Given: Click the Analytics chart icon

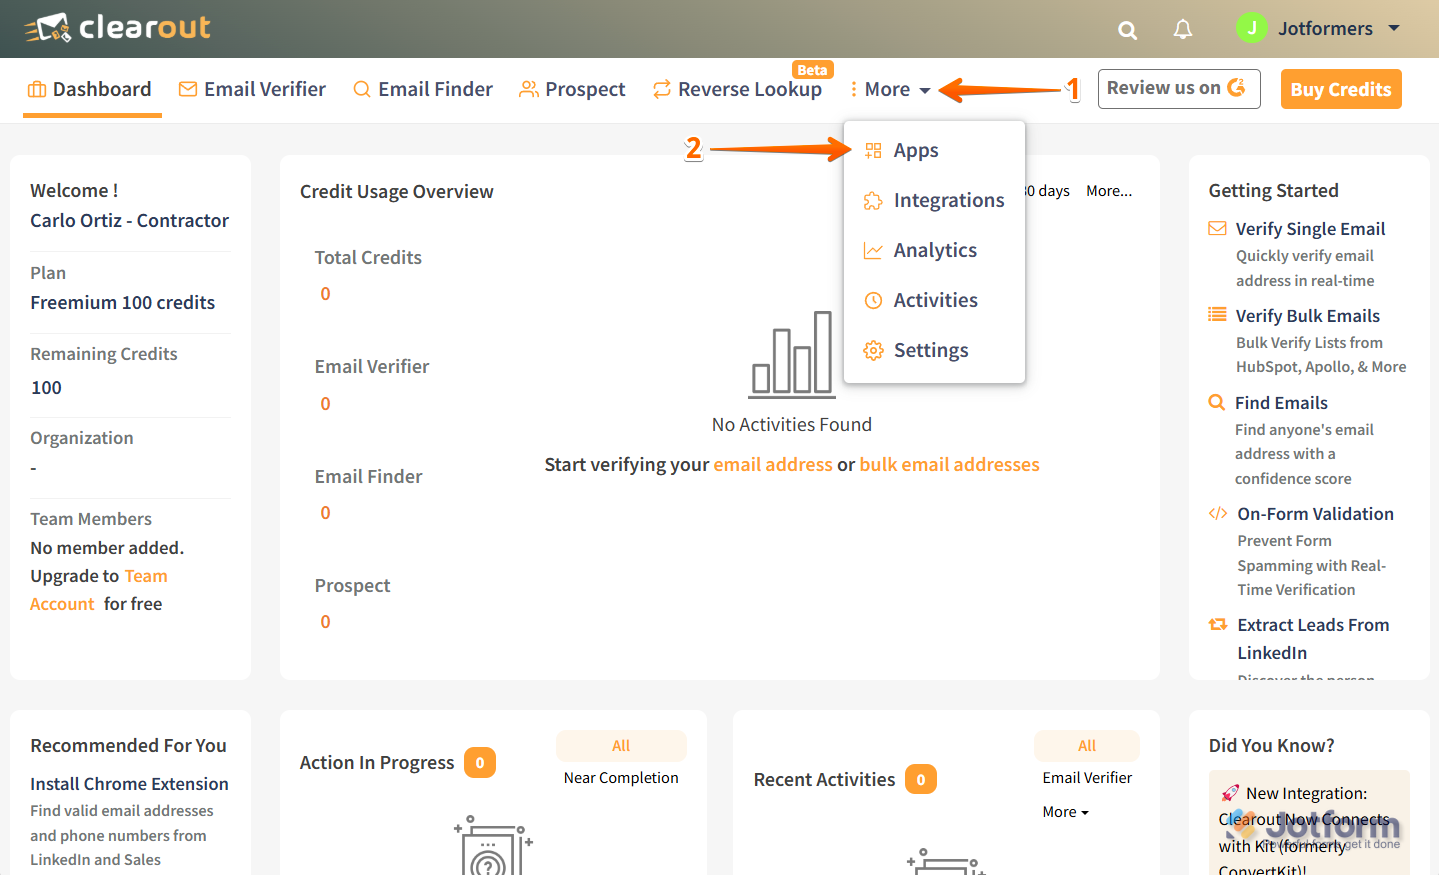Looking at the screenshot, I should [x=873, y=250].
